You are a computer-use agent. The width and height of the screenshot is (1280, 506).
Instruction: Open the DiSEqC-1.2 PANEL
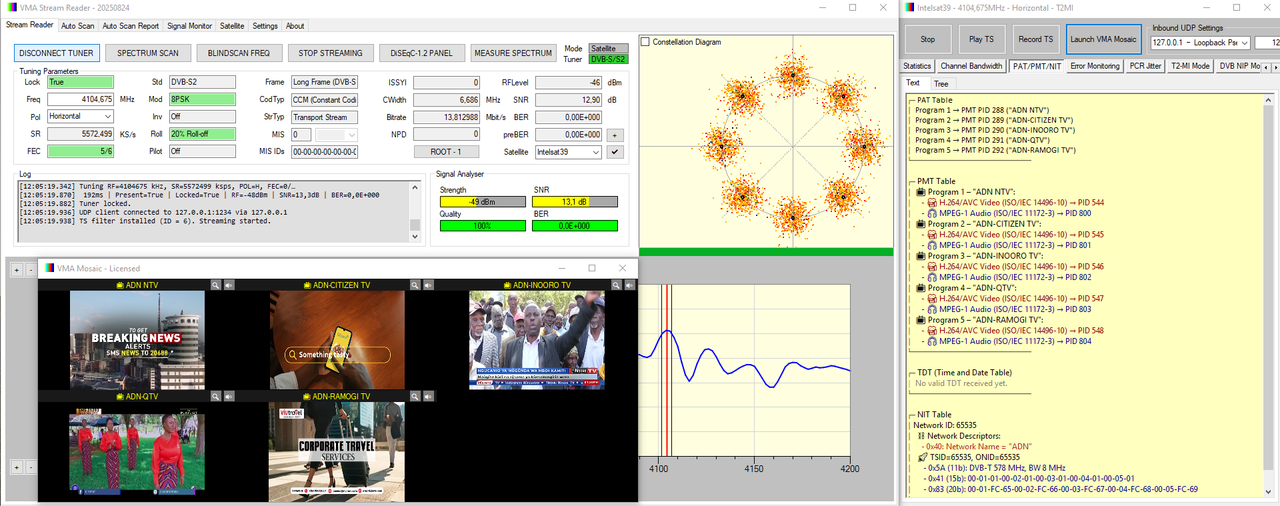[x=422, y=52]
